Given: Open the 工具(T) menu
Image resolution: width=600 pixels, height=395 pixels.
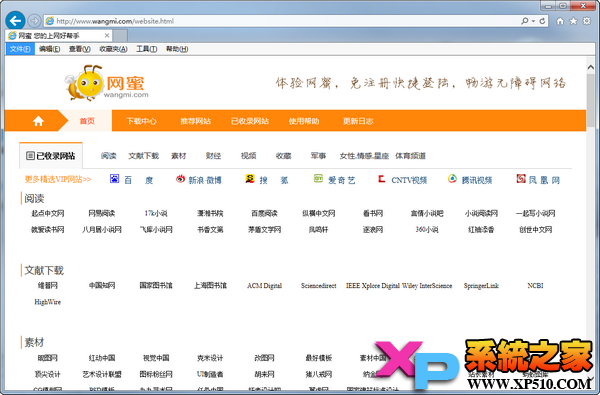Looking at the screenshot, I should (147, 49).
